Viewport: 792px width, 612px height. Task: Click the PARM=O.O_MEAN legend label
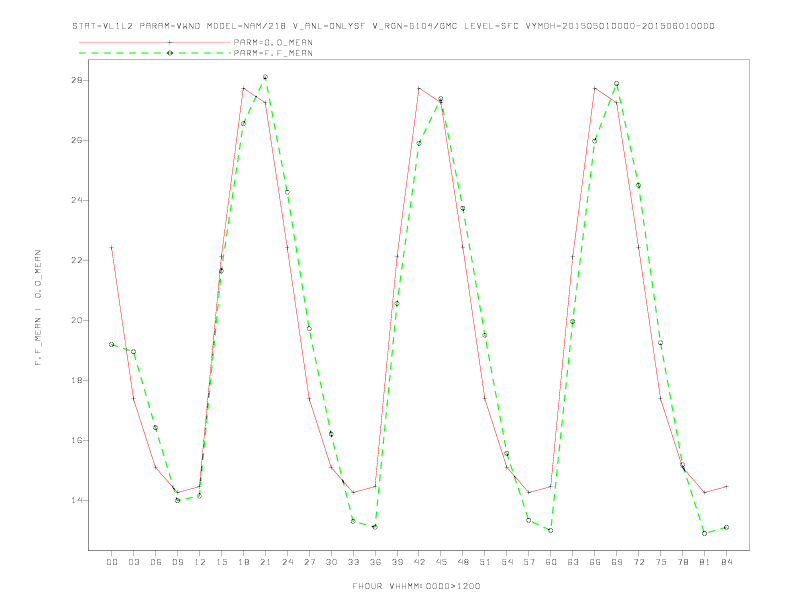[273, 42]
